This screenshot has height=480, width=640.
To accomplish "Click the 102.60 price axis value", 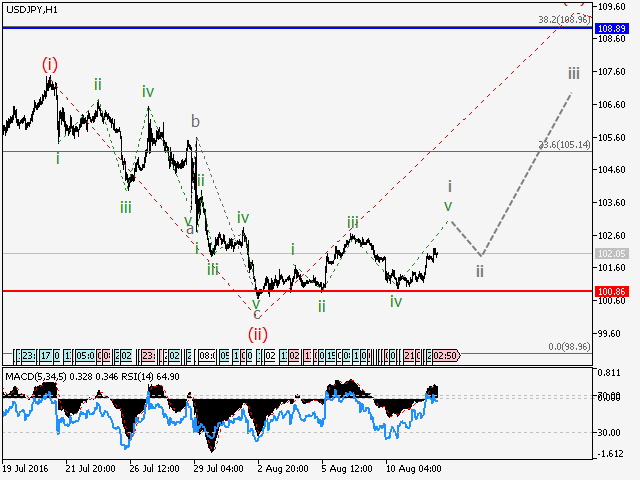I will click(611, 236).
